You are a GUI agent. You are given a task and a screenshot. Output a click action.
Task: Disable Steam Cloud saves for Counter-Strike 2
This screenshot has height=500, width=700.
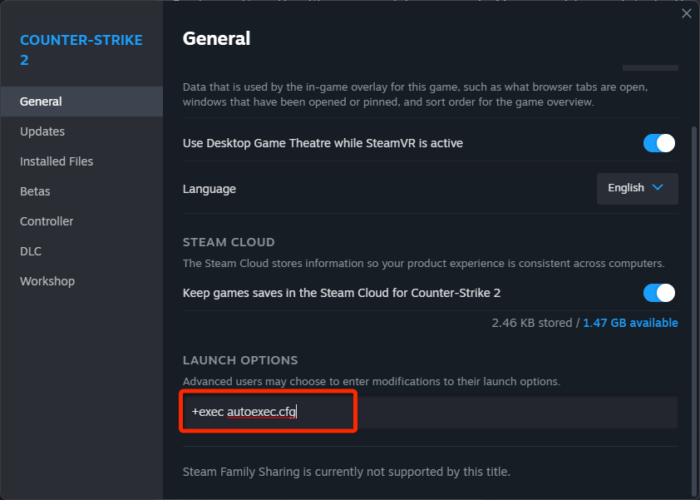click(x=659, y=293)
